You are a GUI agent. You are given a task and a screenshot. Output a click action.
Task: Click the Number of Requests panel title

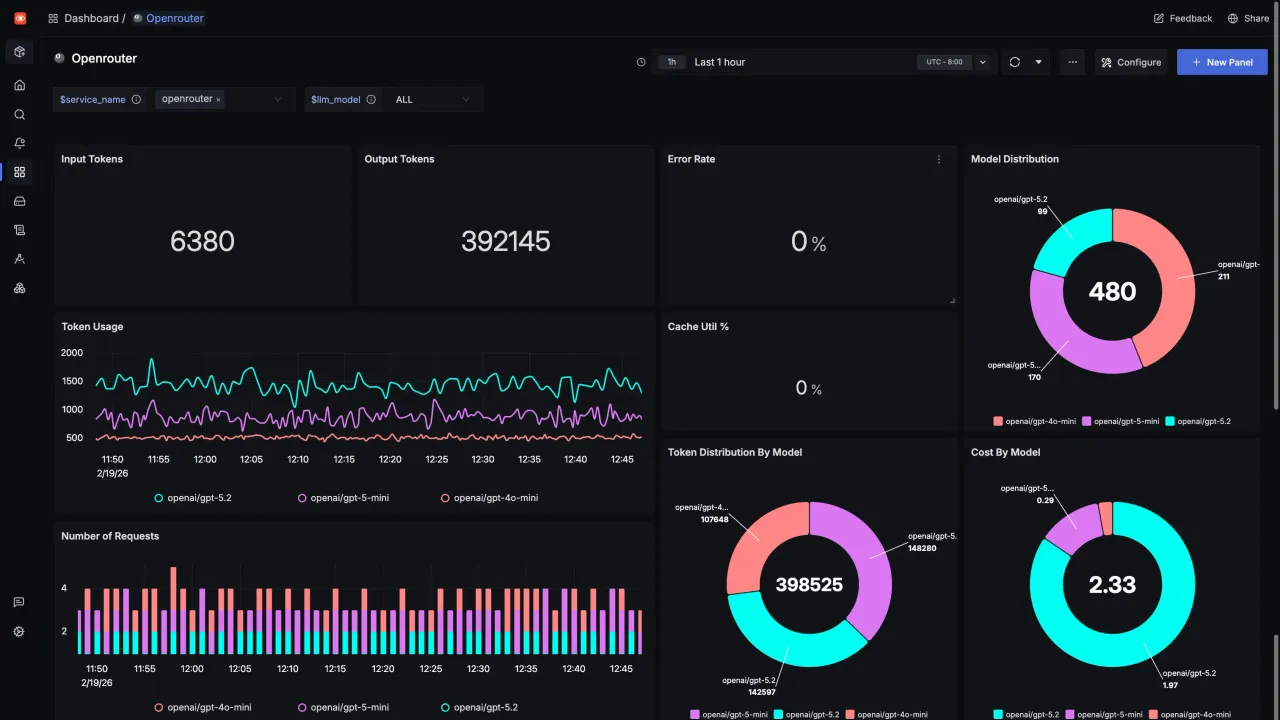(x=110, y=536)
